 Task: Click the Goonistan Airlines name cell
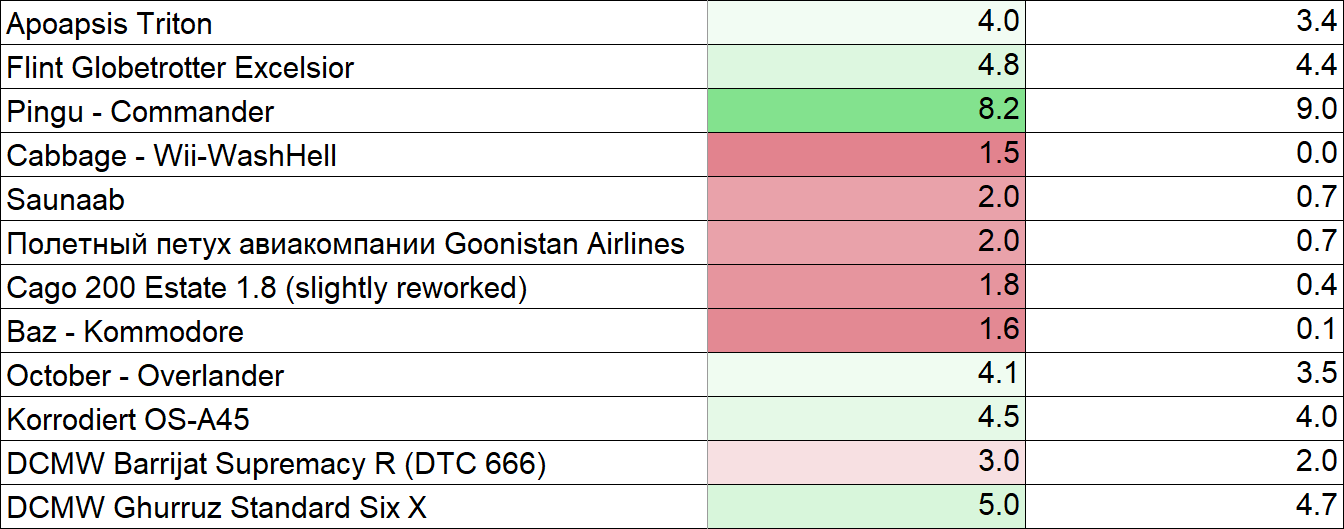354,243
